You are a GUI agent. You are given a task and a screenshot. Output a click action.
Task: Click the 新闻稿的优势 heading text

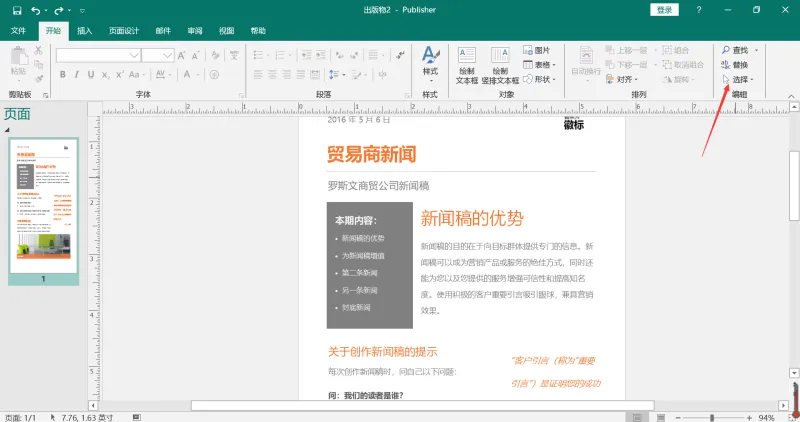pyautogui.click(x=472, y=218)
